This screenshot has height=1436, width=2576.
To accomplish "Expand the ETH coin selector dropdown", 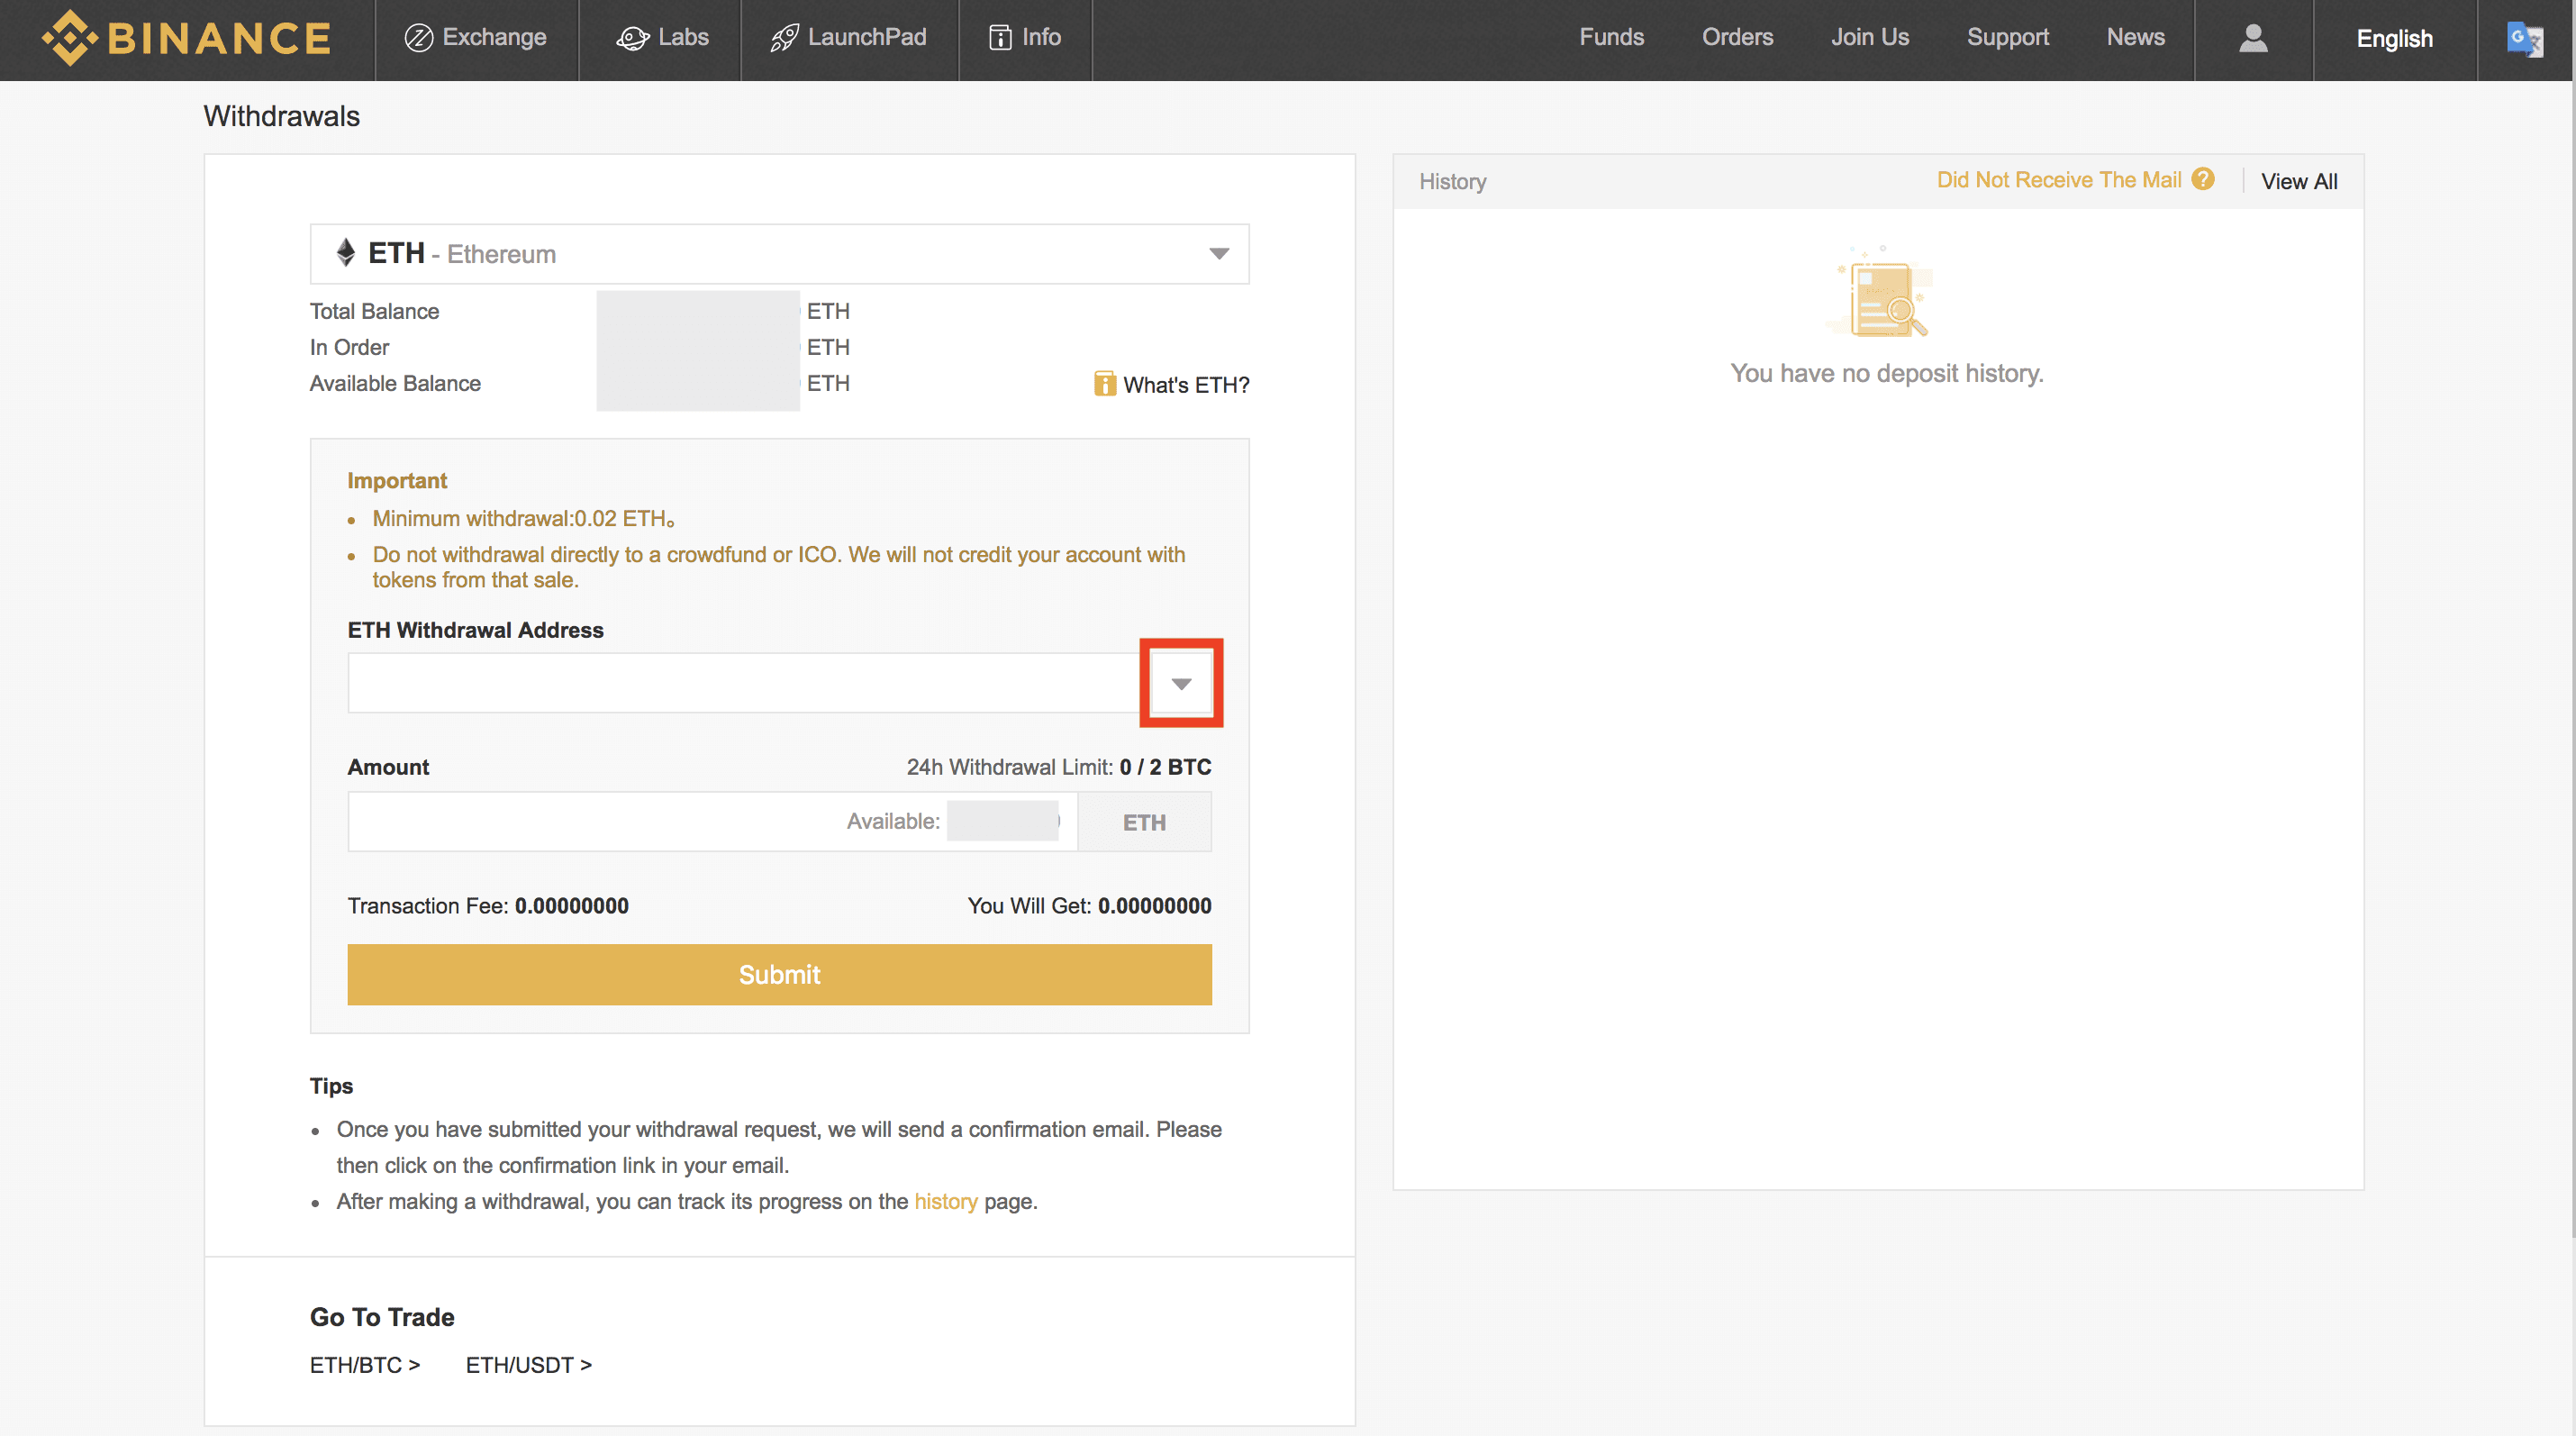I will pos(1218,254).
